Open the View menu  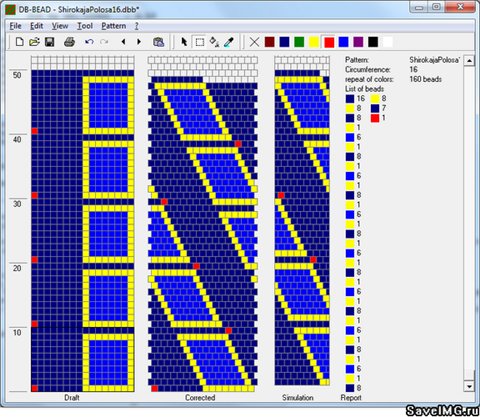click(60, 26)
